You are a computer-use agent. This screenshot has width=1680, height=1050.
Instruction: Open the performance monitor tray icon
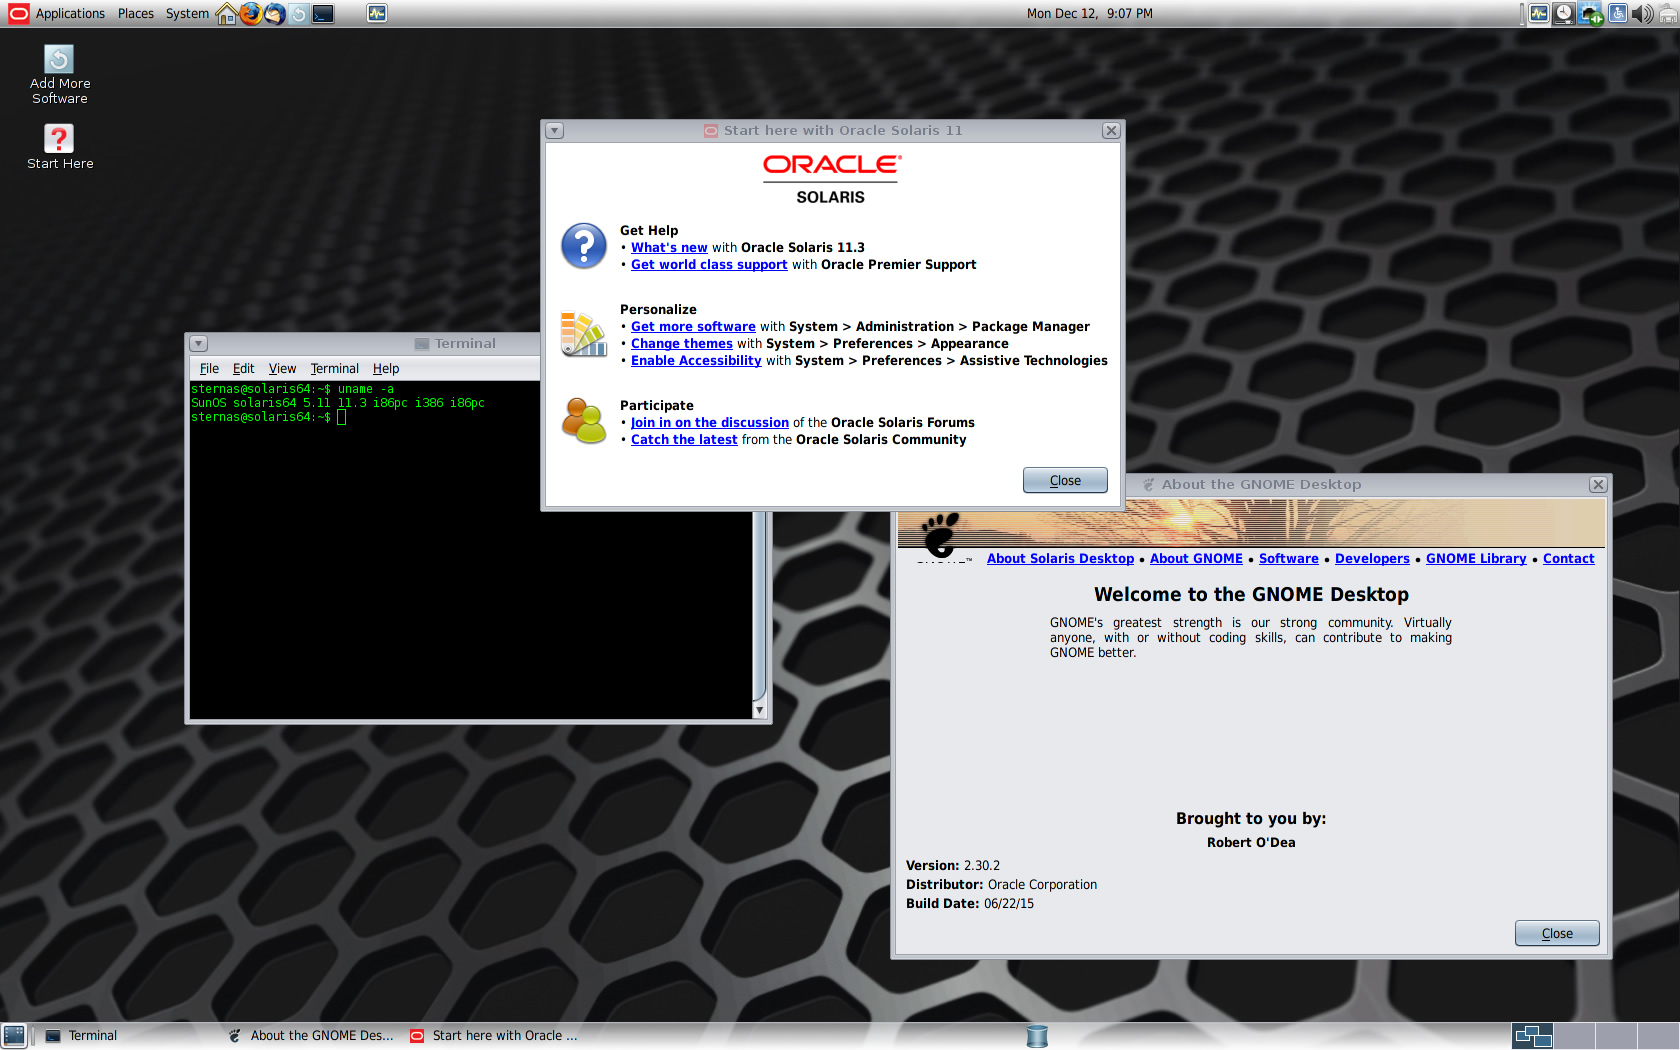(x=1538, y=13)
